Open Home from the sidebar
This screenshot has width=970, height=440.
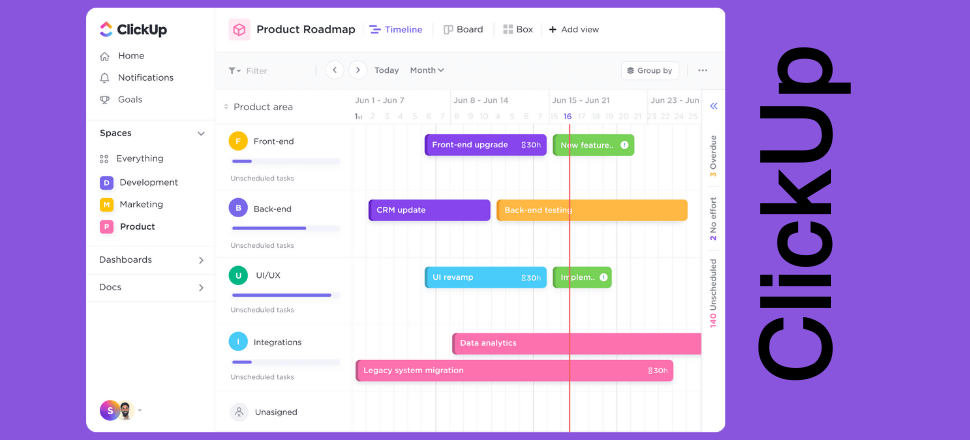(x=122, y=56)
